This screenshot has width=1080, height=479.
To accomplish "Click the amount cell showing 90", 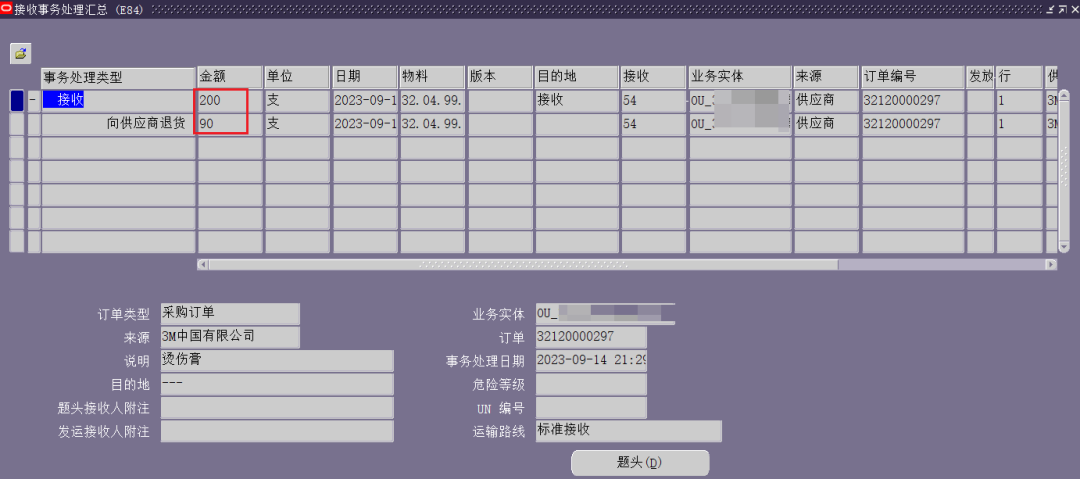I will 230,124.
